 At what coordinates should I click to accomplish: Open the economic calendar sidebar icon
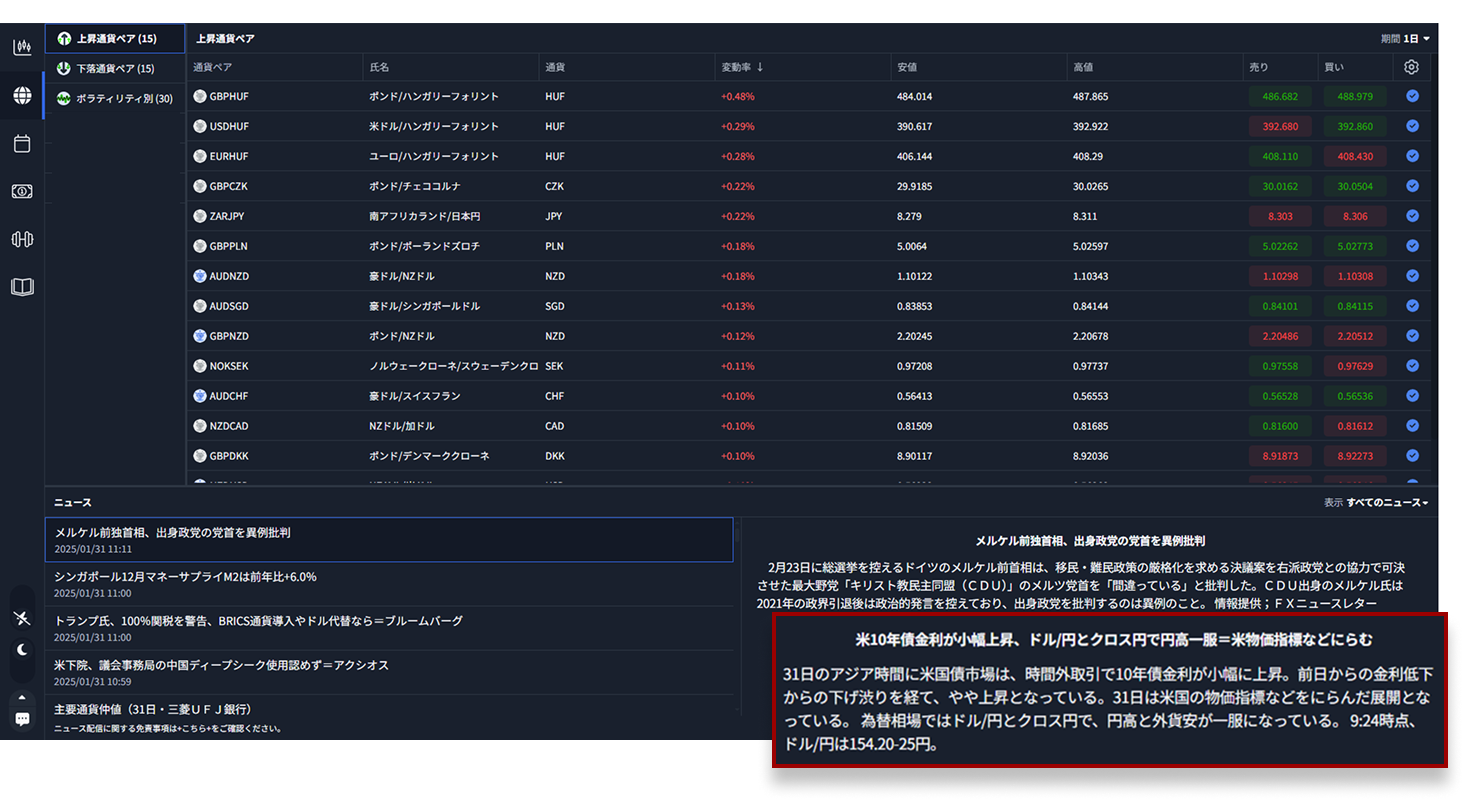point(22,144)
